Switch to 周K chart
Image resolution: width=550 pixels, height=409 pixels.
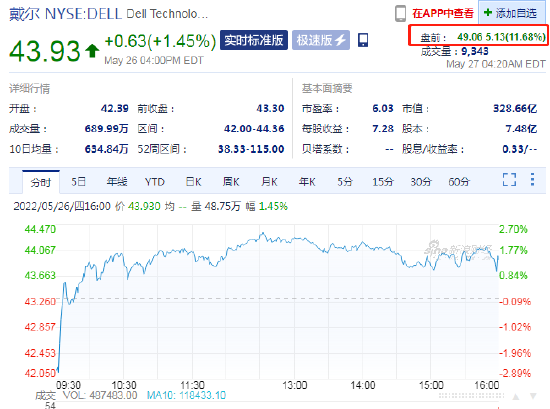231,182
